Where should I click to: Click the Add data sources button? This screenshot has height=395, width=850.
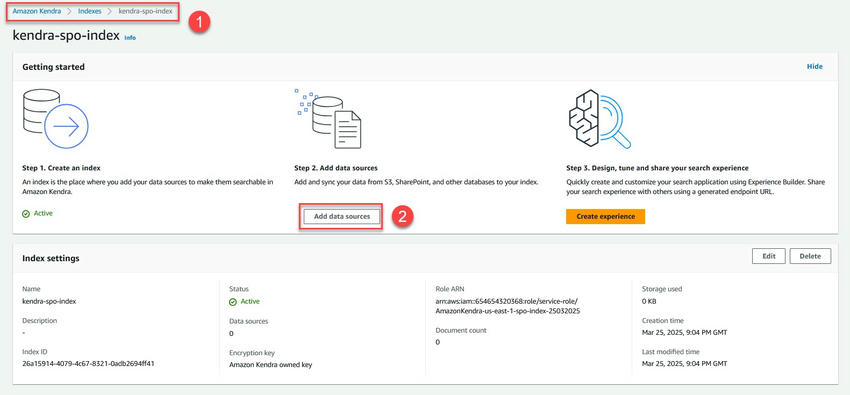click(342, 216)
